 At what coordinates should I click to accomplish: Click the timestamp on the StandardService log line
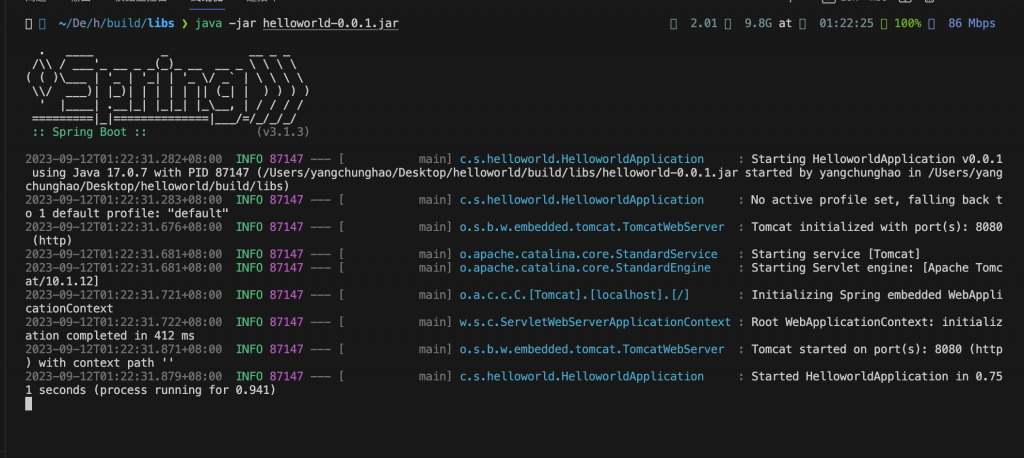click(x=123, y=254)
